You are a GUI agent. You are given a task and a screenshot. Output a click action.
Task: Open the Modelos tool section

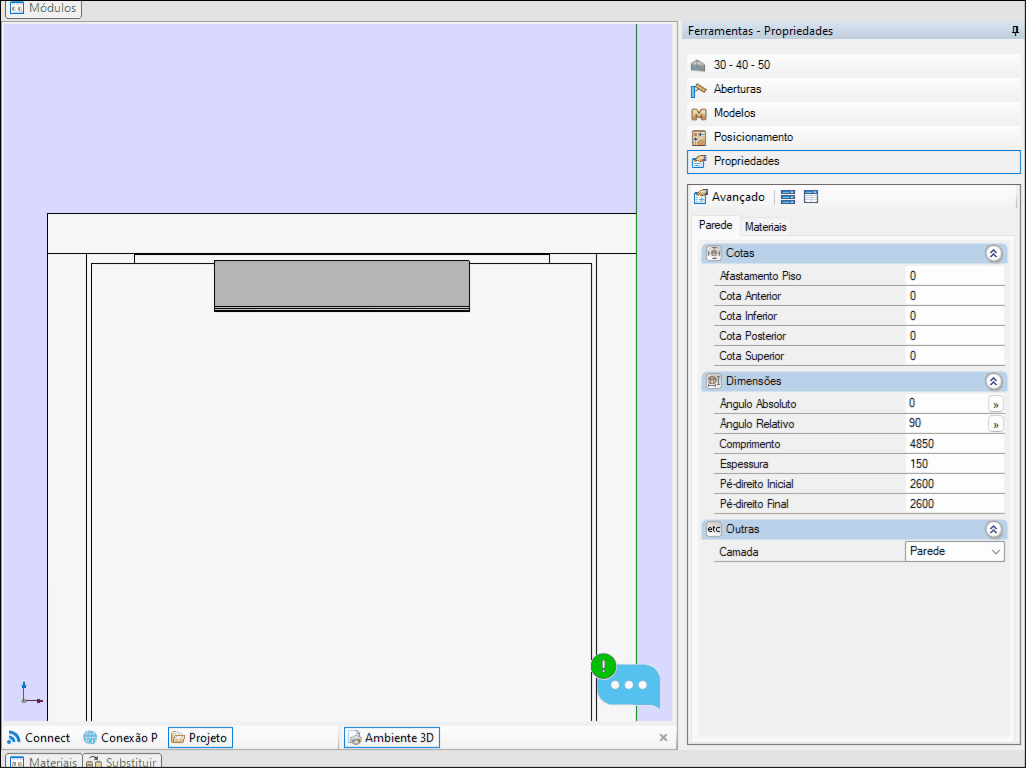pyautogui.click(x=853, y=113)
